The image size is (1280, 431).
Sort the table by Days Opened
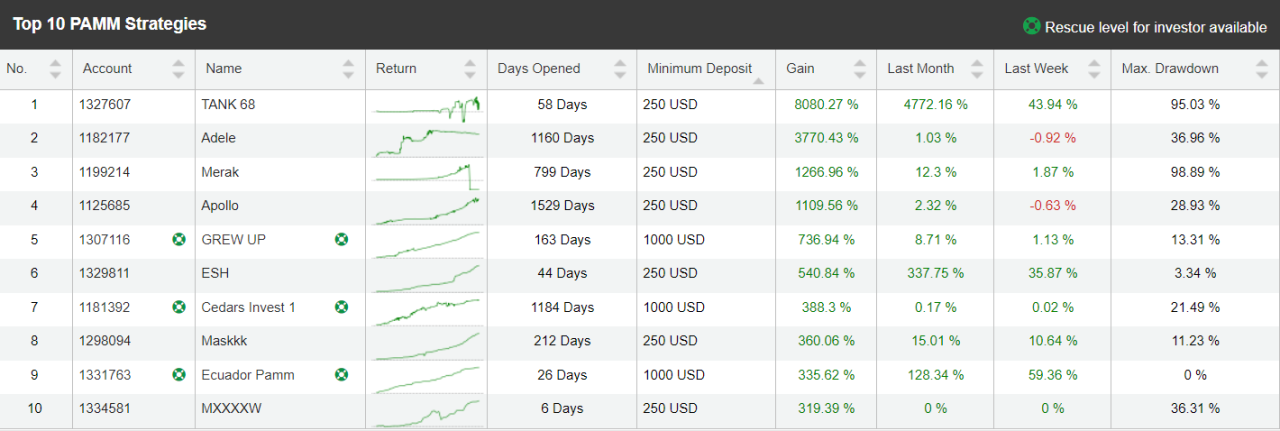click(x=620, y=69)
